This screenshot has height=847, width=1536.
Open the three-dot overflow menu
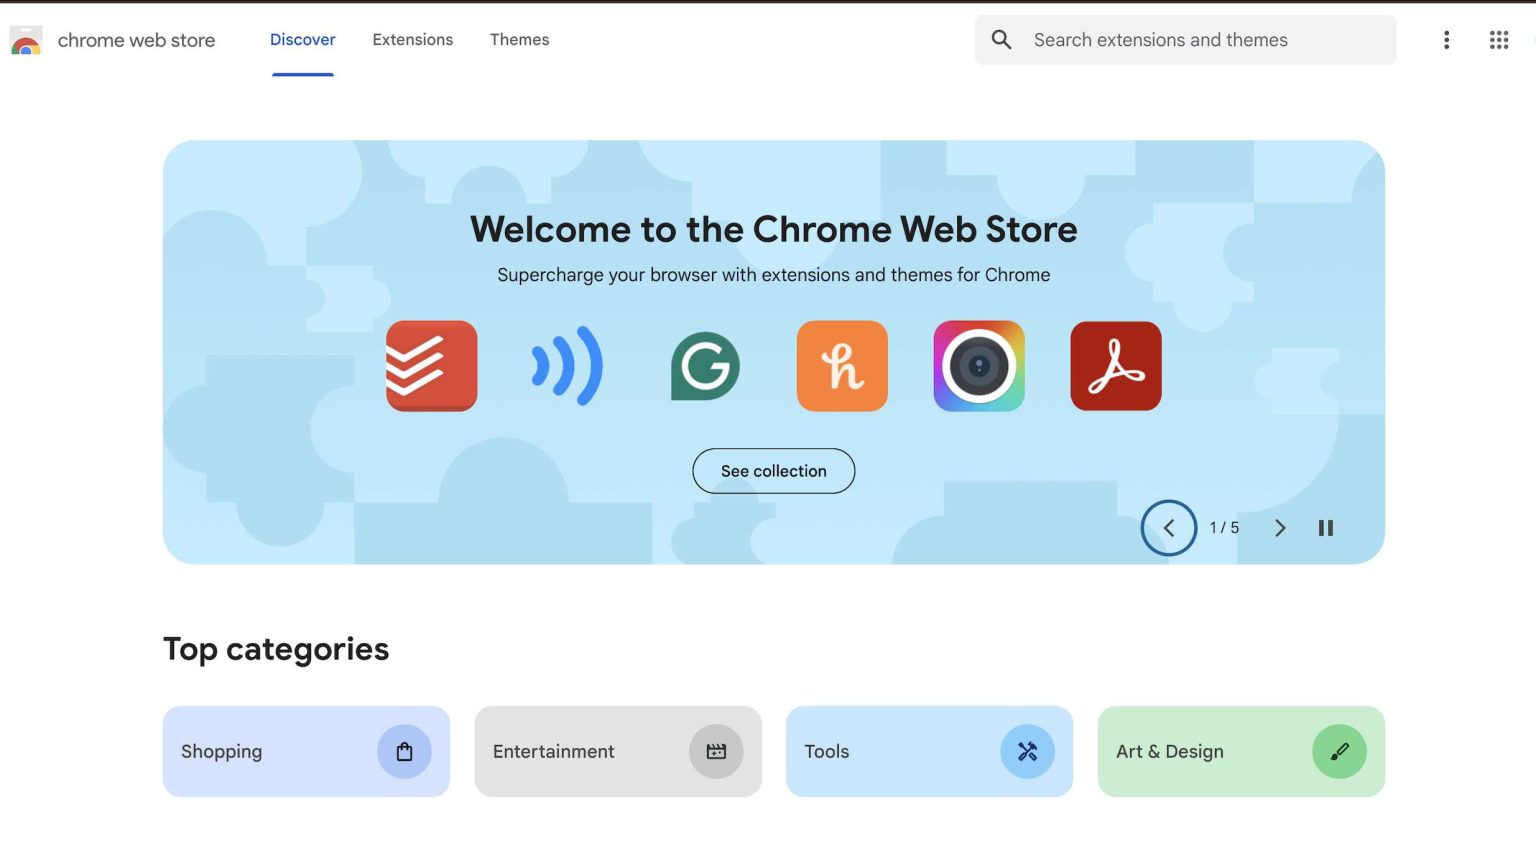tap(1446, 39)
